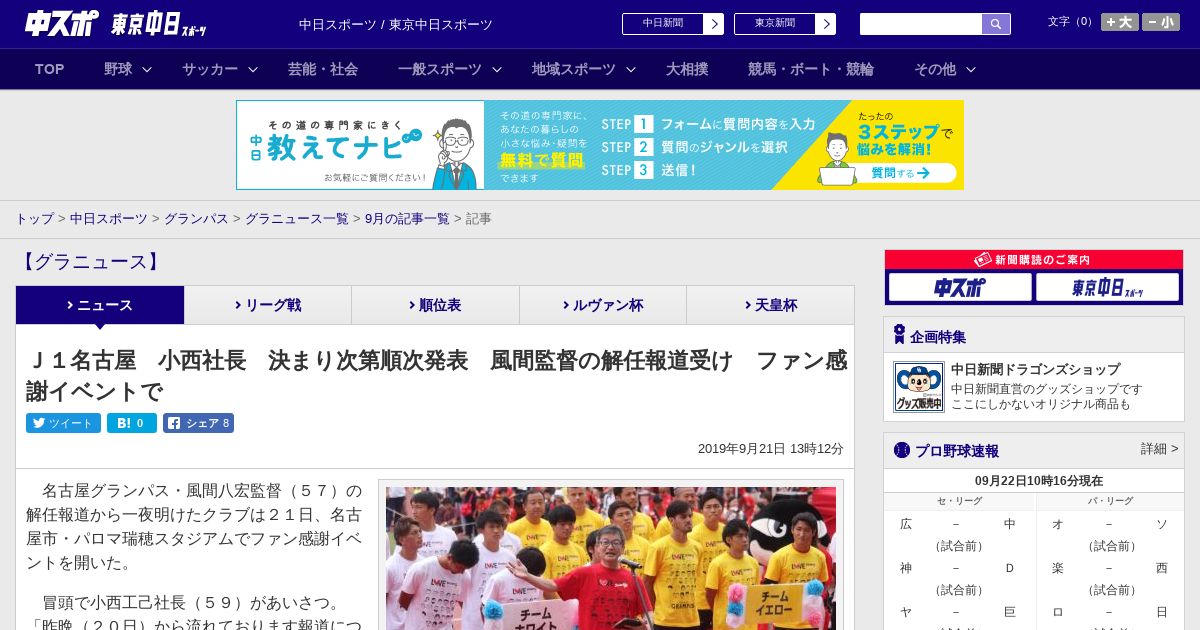Expand the 地域スポーツ dropdown chevron
This screenshot has height=630, width=1200.
pyautogui.click(x=630, y=69)
